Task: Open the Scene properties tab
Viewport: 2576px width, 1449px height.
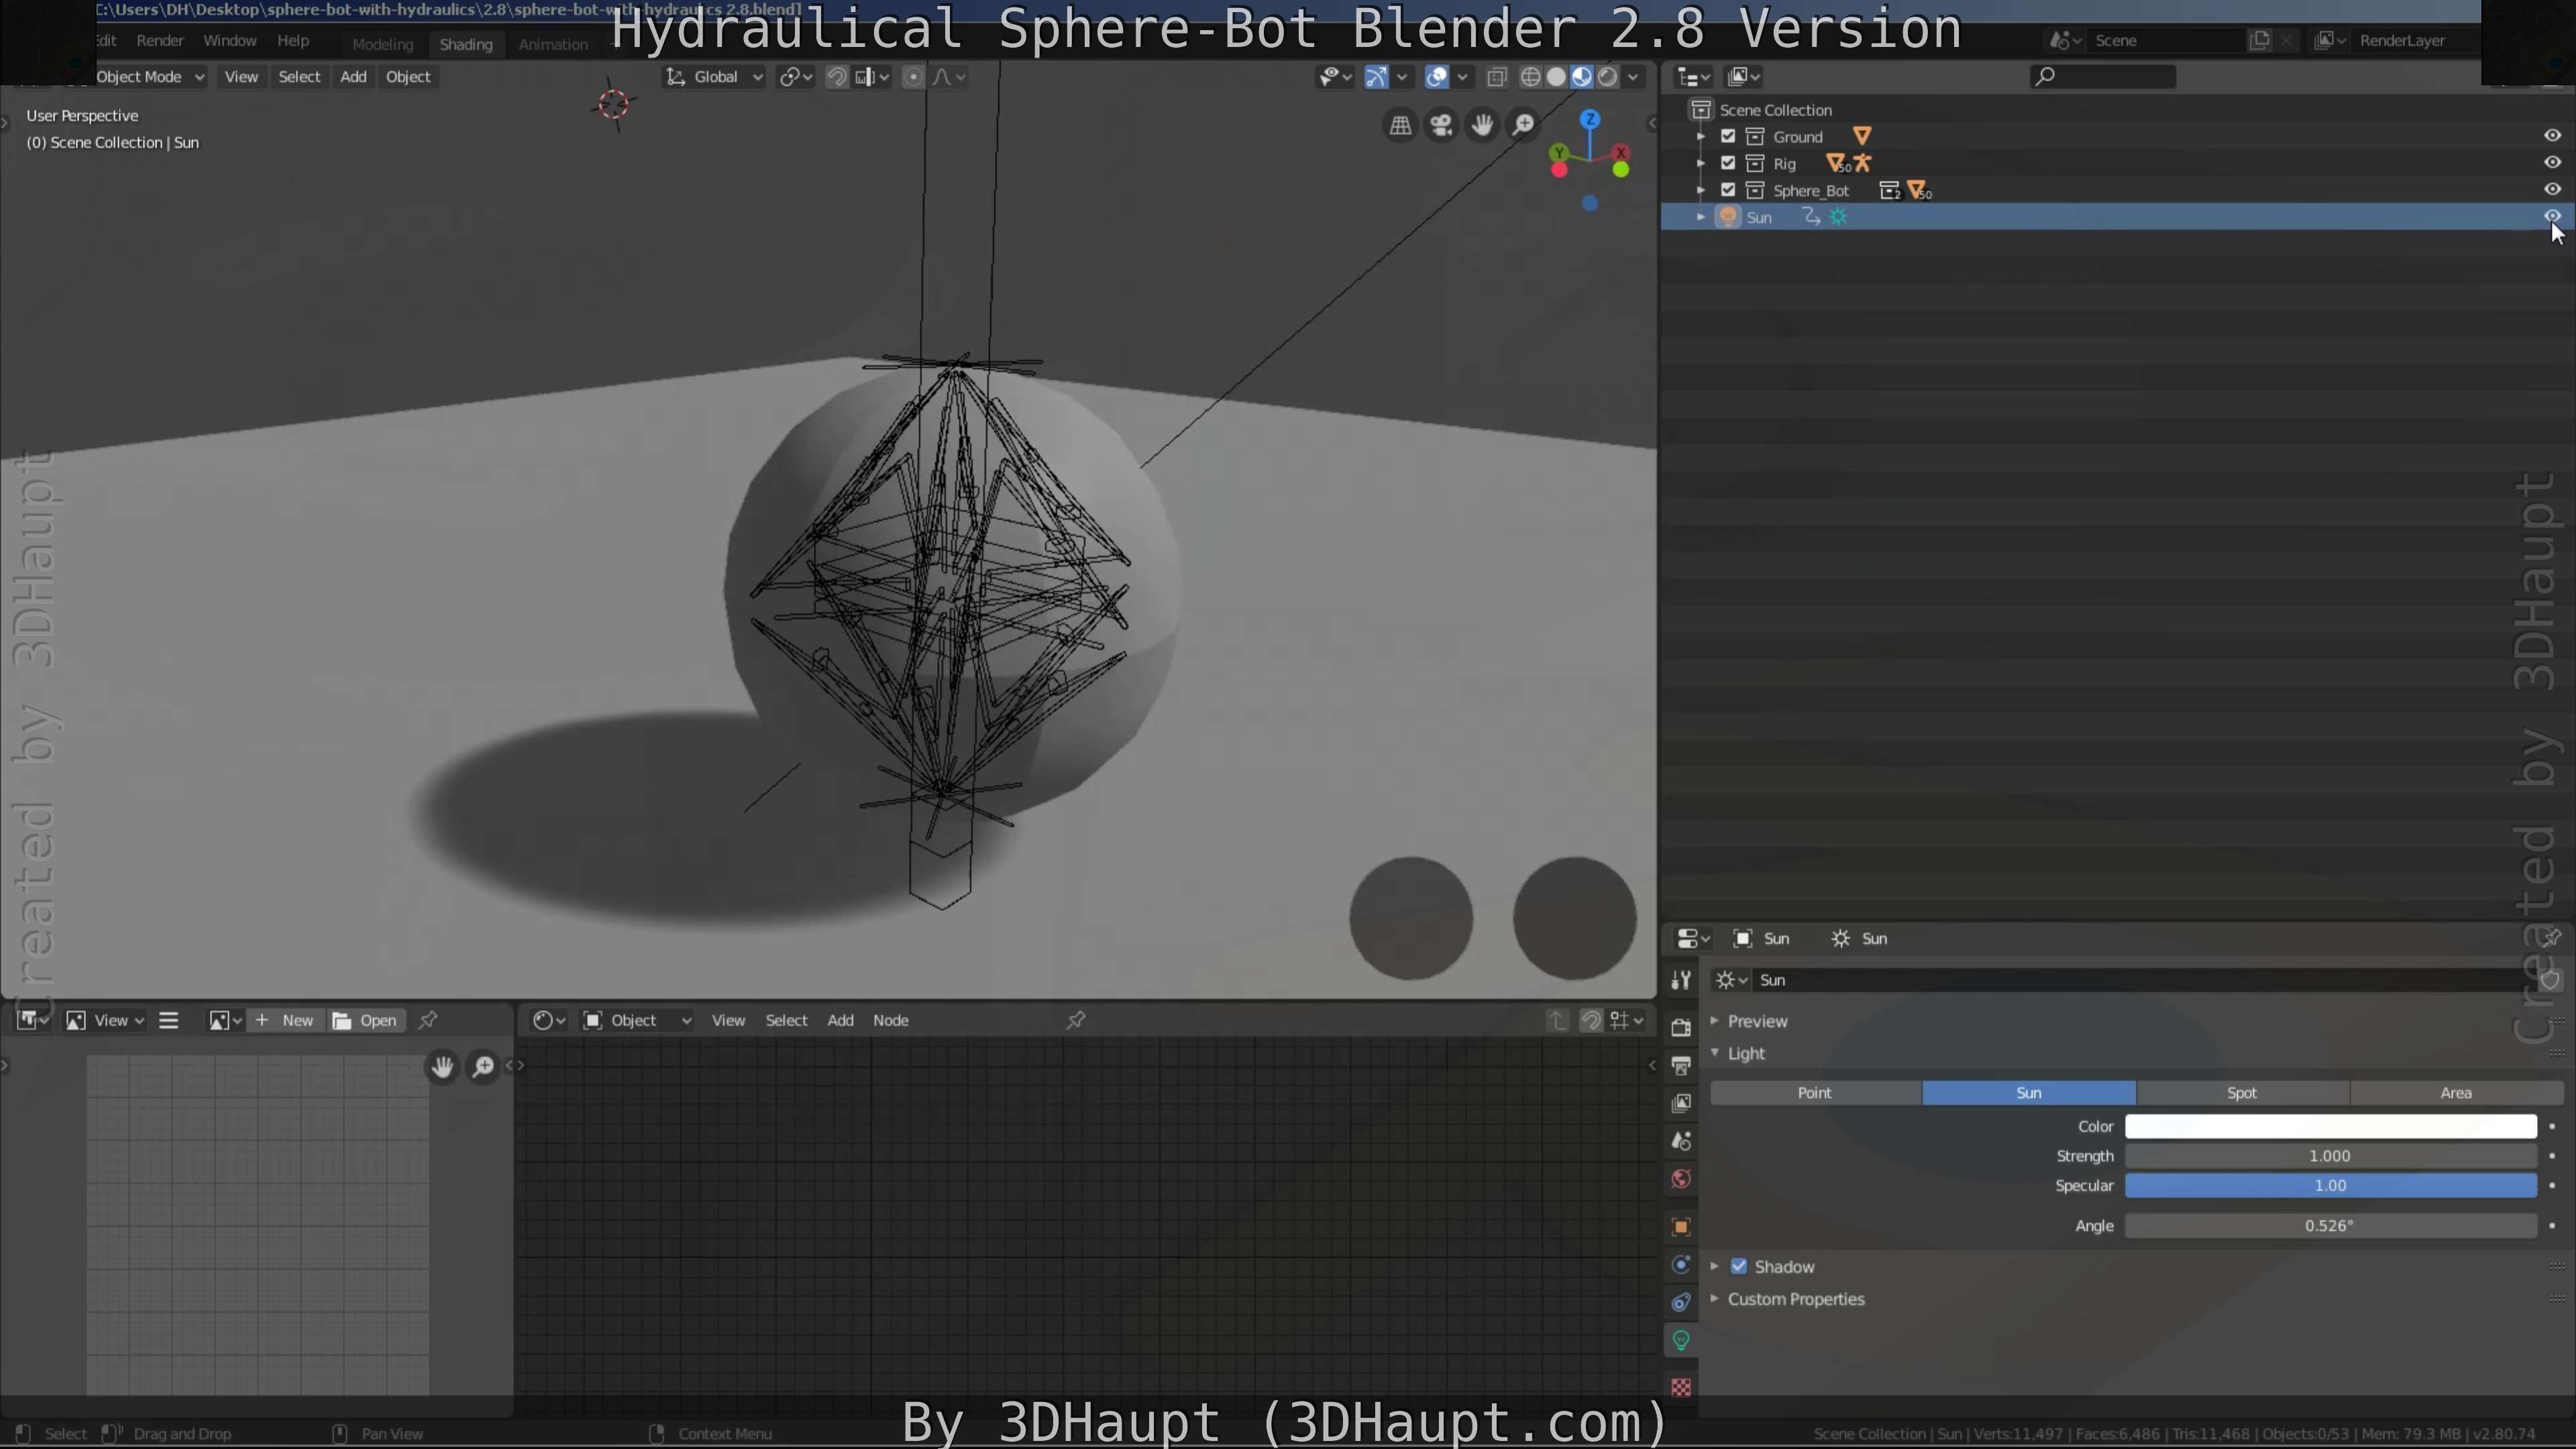Action: (x=1681, y=1141)
